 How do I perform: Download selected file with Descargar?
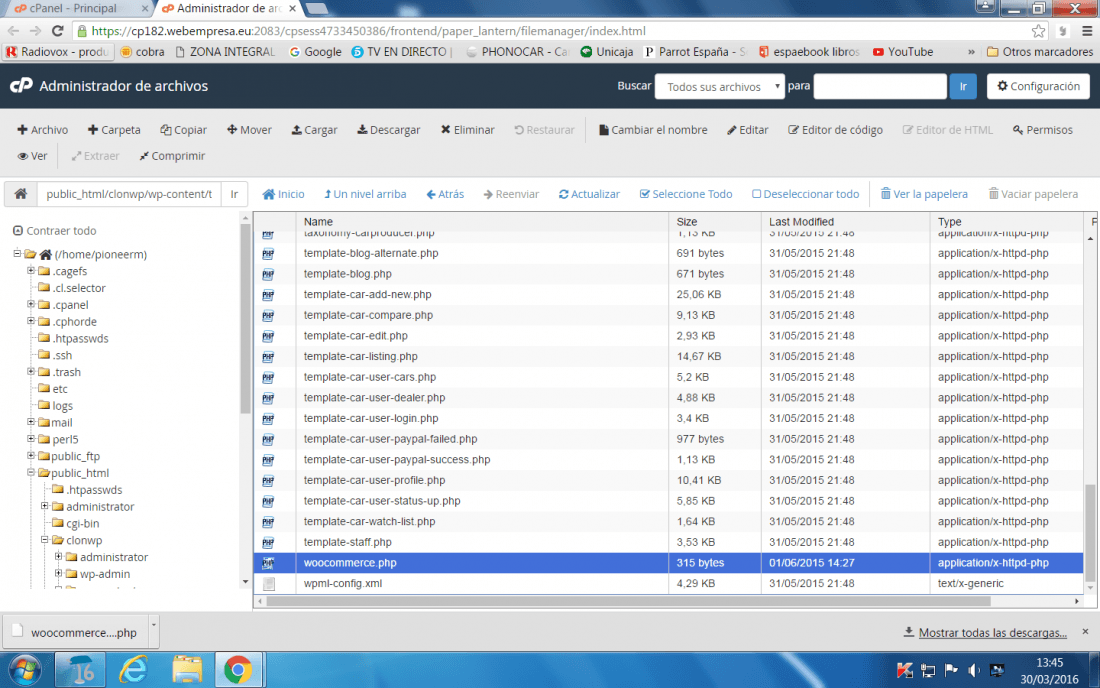(389, 130)
